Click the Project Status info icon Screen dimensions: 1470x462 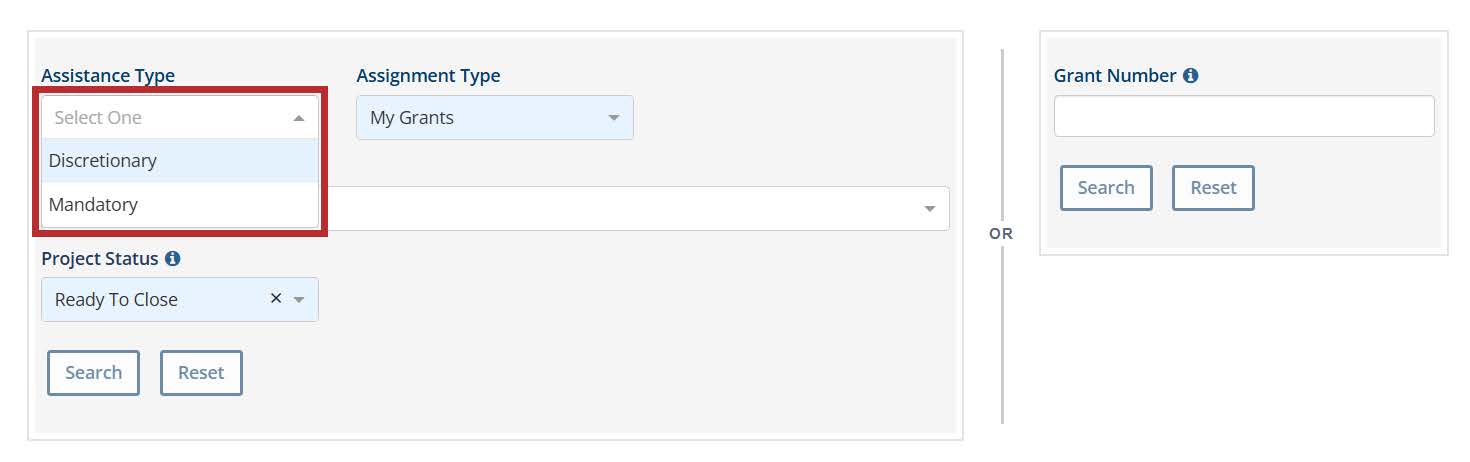pyautogui.click(x=173, y=259)
